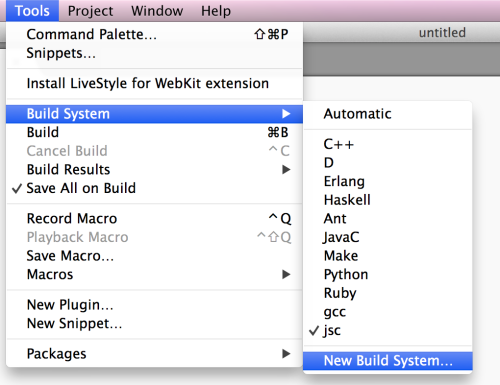Select JavaC build system

(388, 237)
